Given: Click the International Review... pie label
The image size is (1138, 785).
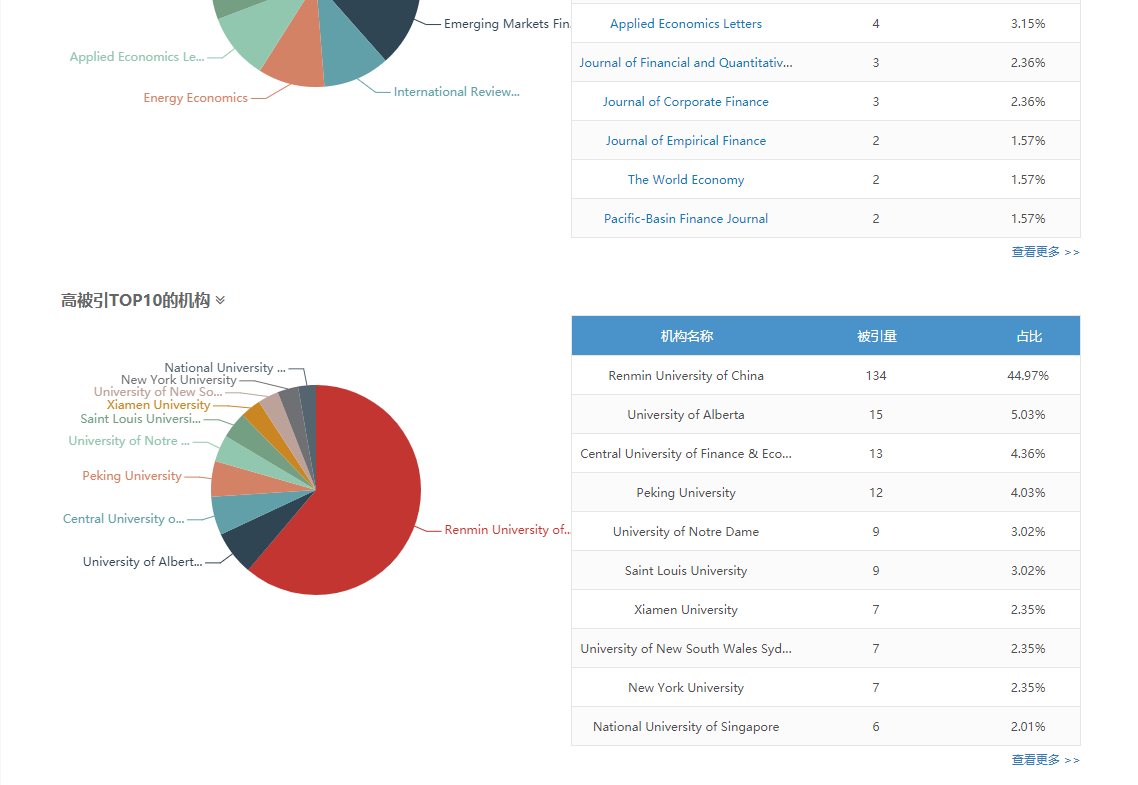Looking at the screenshot, I should [457, 92].
